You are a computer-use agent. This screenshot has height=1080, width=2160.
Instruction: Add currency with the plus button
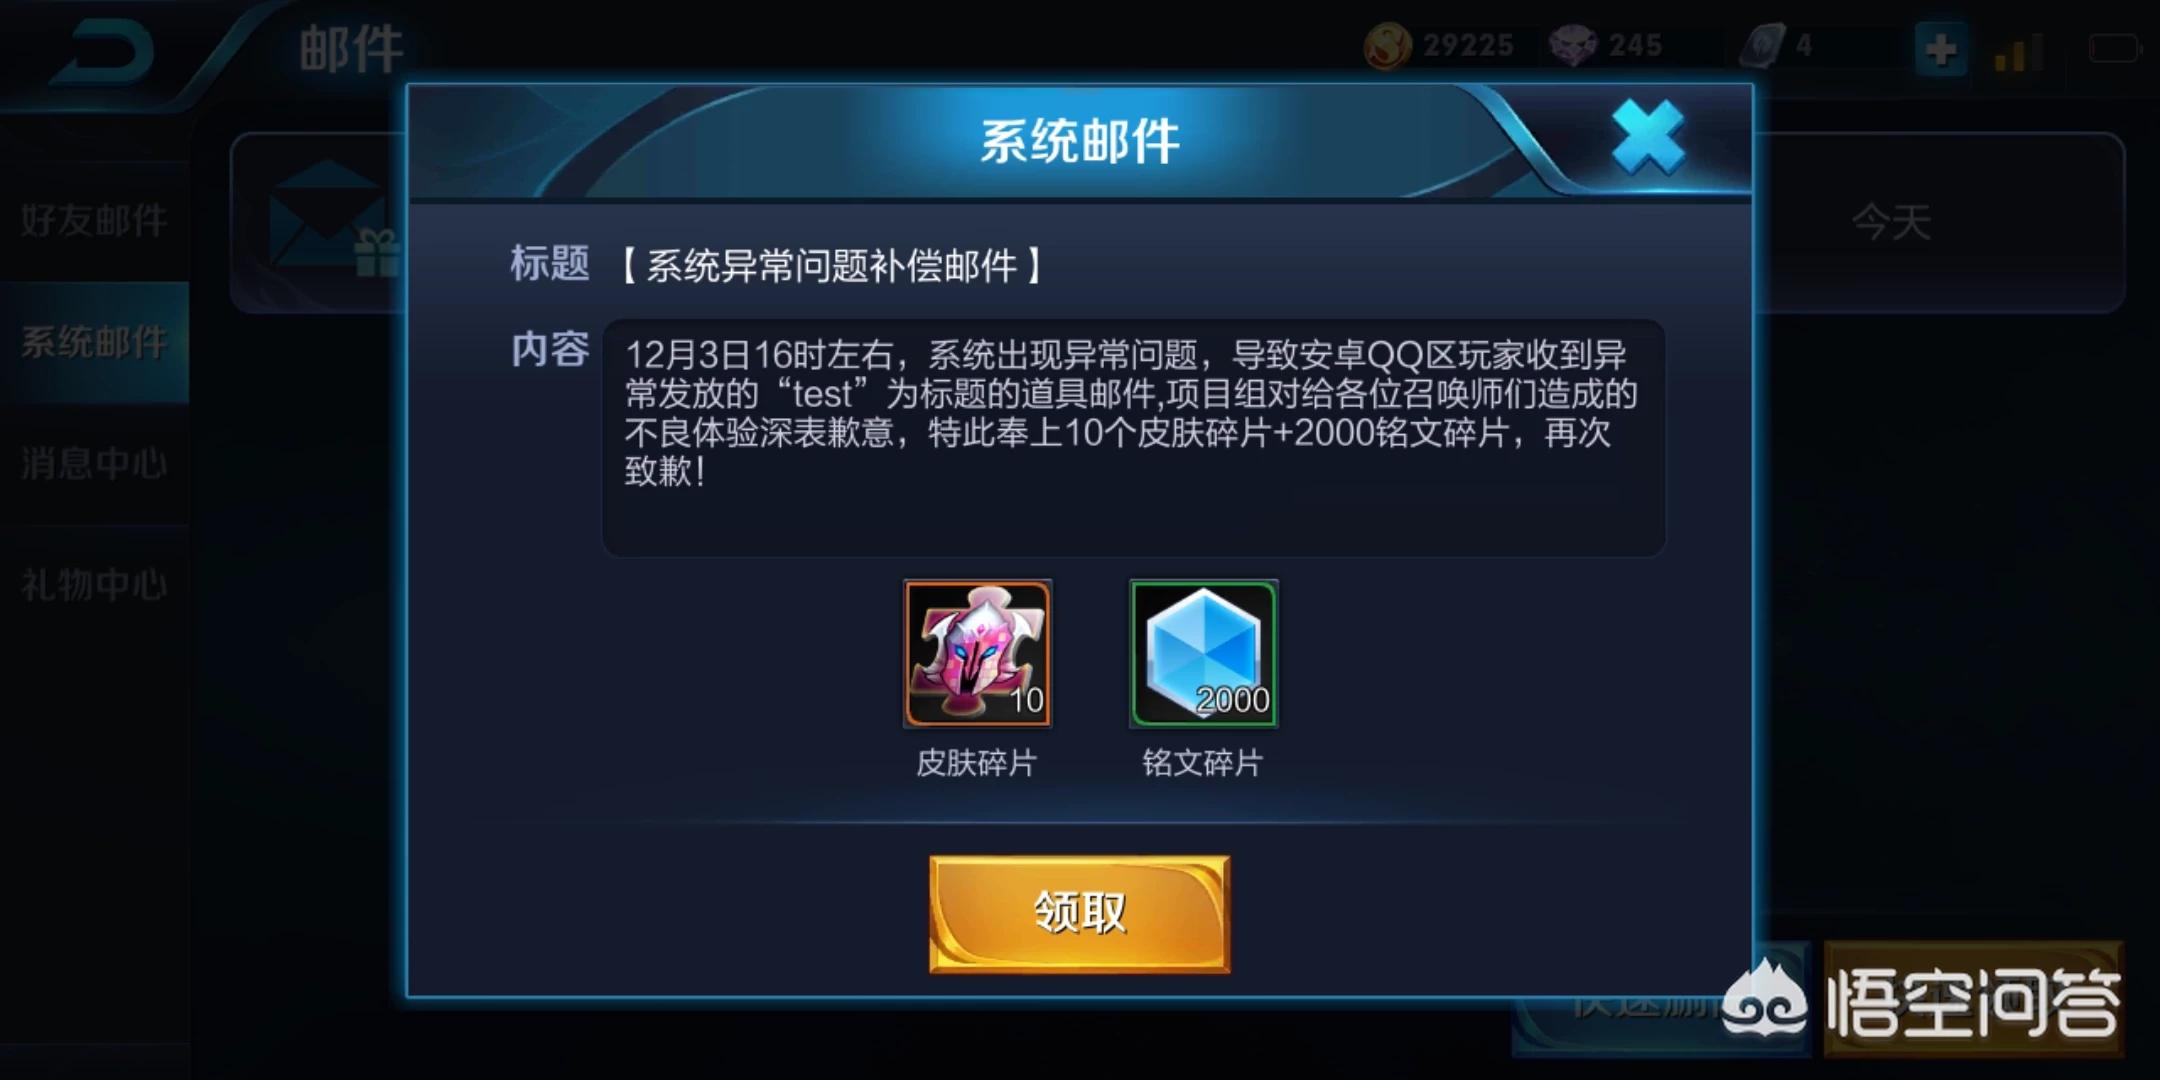coord(1941,49)
